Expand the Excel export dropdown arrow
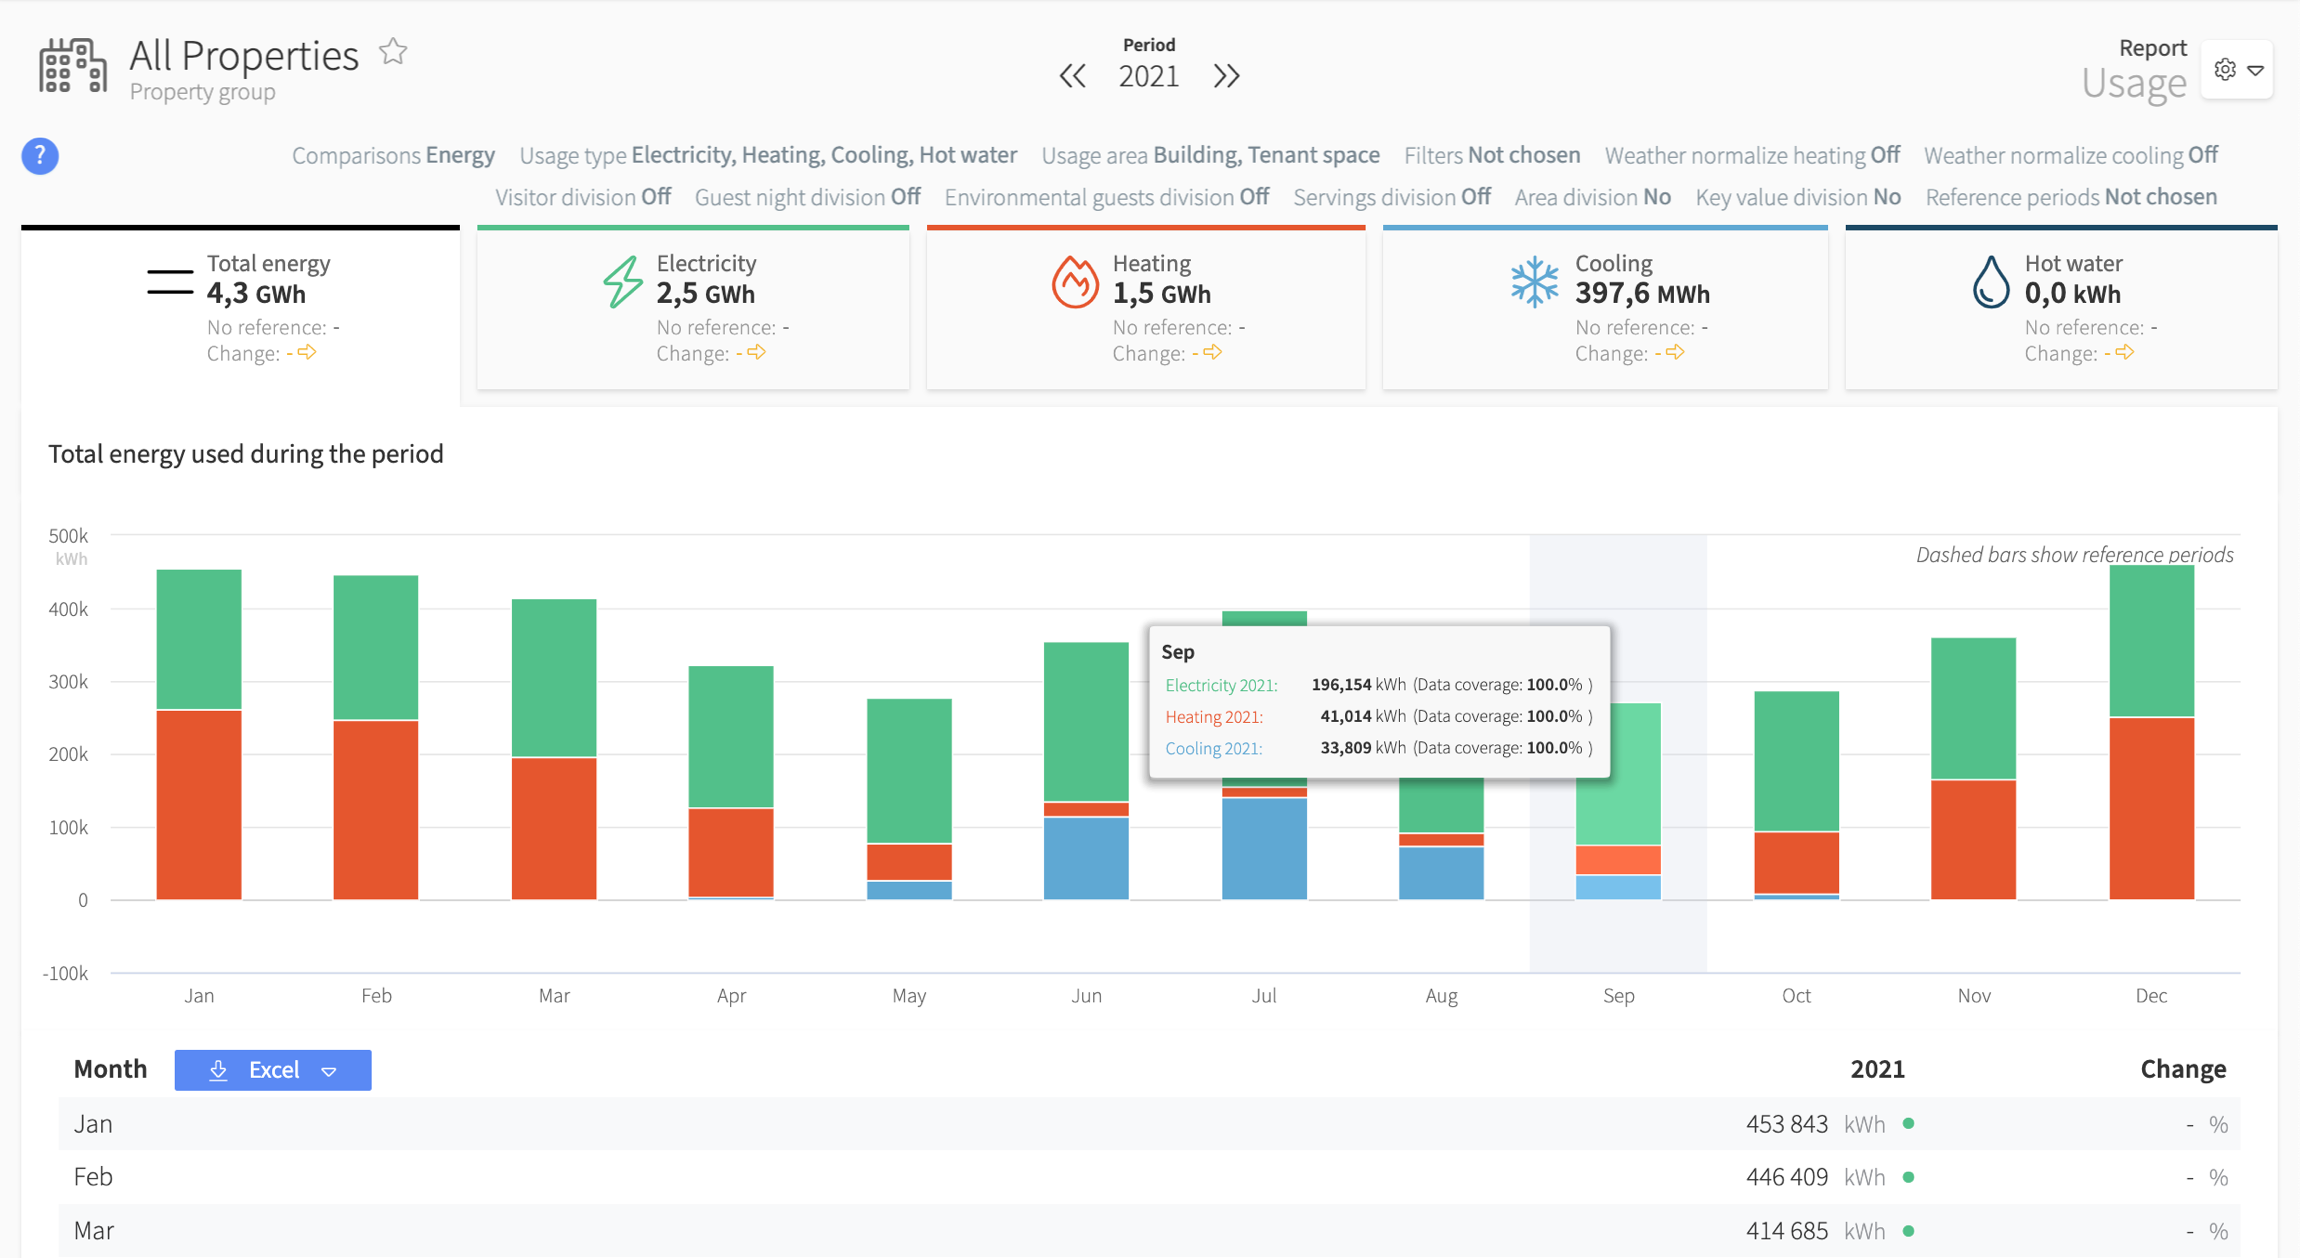This screenshot has width=2300, height=1258. [x=330, y=1071]
